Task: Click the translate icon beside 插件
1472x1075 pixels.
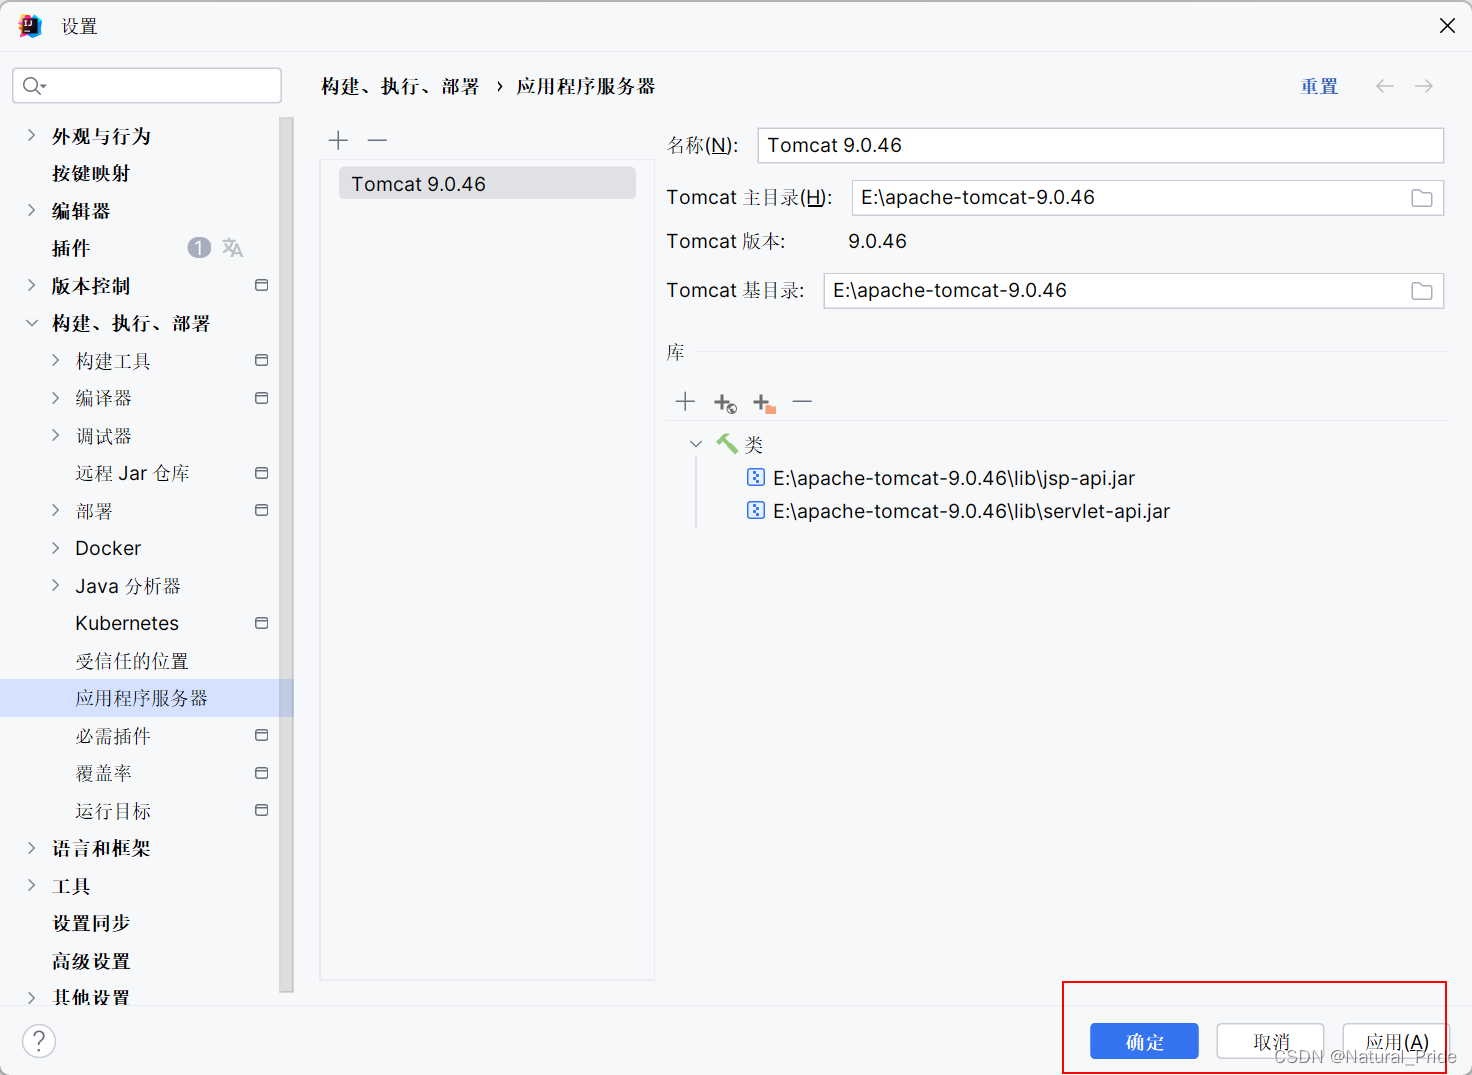Action: coord(232,248)
